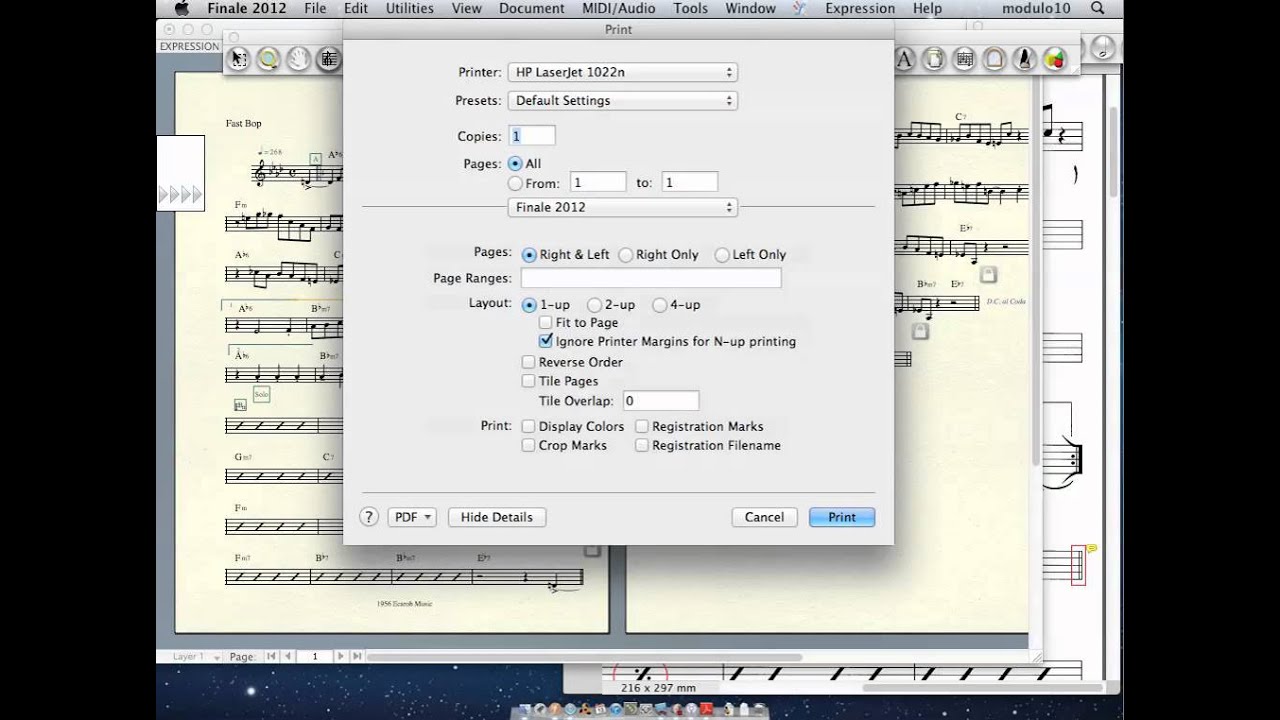Select Left Only pages option
Screen dimensions: 1280x720
(722, 255)
